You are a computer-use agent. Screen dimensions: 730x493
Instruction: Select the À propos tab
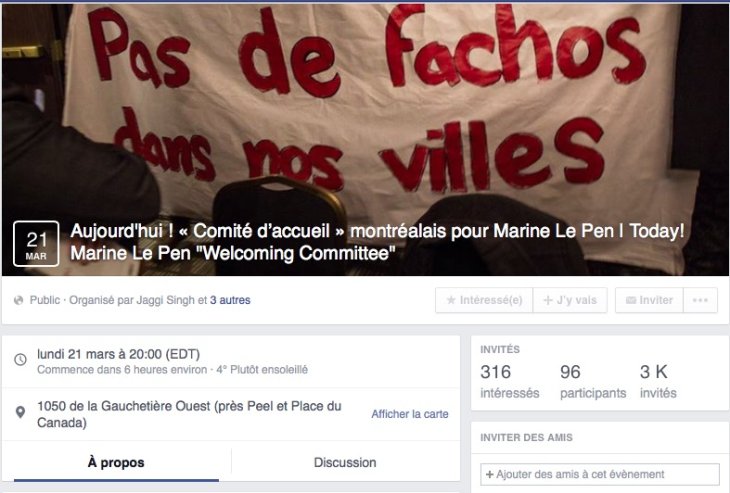116,462
